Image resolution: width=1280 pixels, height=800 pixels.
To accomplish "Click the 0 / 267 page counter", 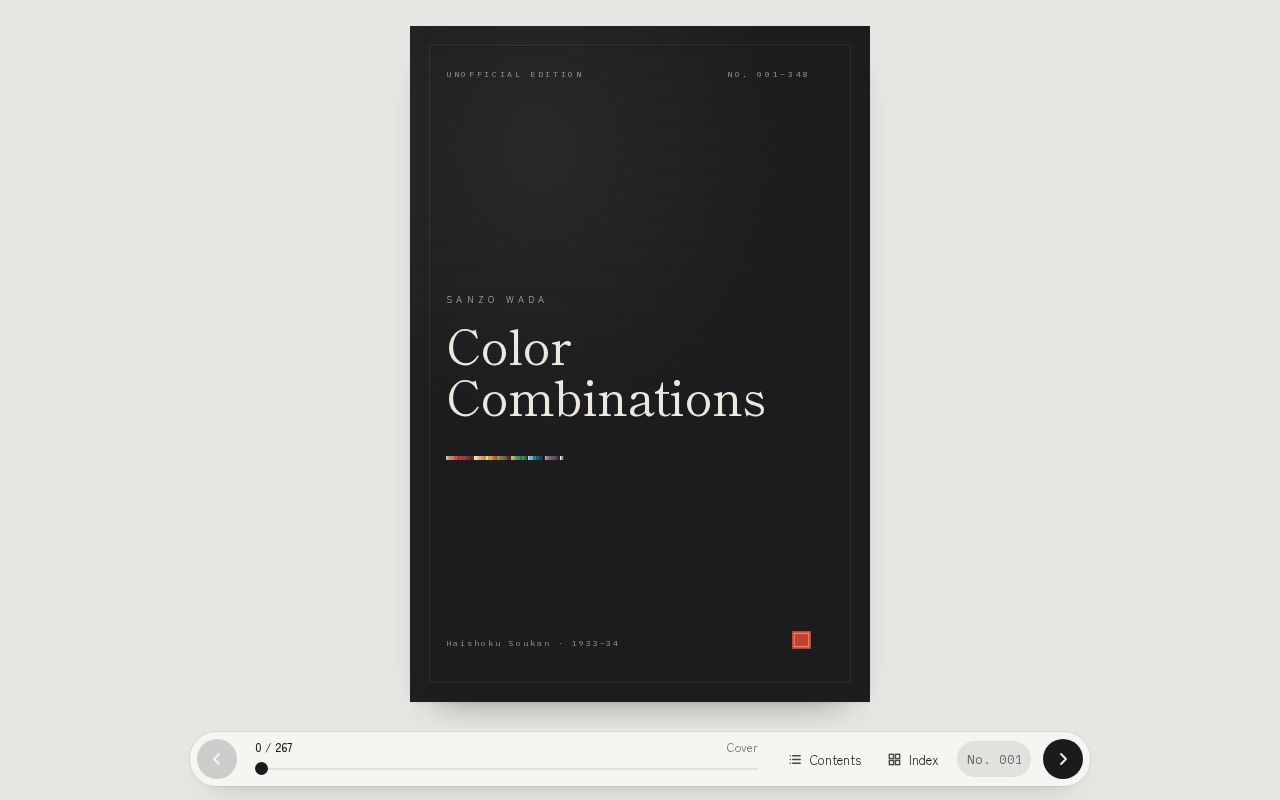I will tap(274, 748).
